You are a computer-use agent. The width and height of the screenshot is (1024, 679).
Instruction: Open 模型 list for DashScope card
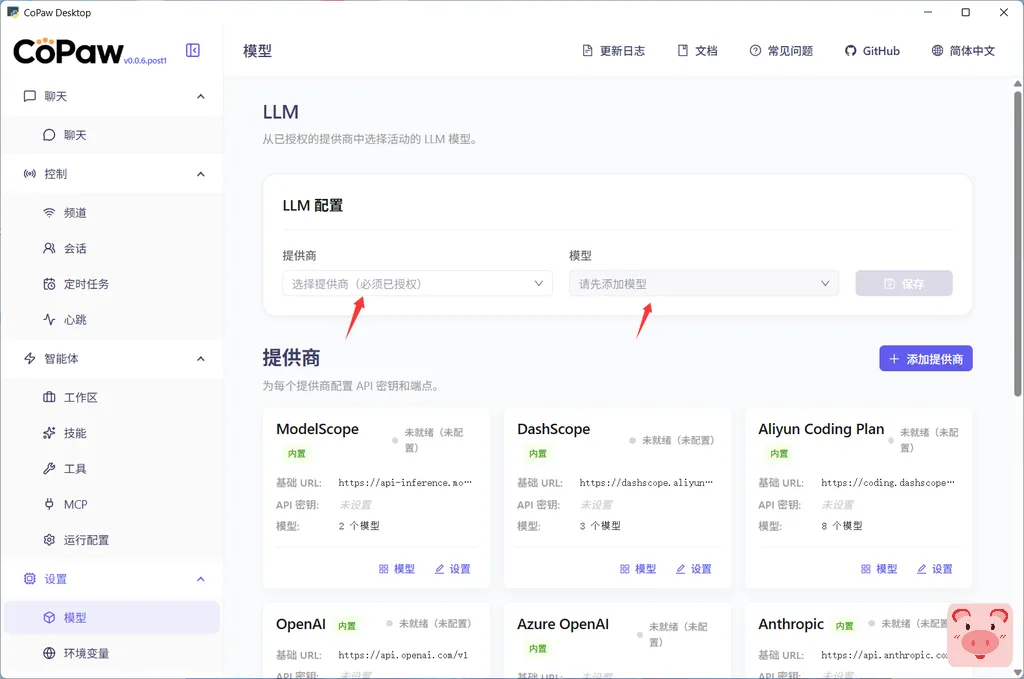[638, 569]
